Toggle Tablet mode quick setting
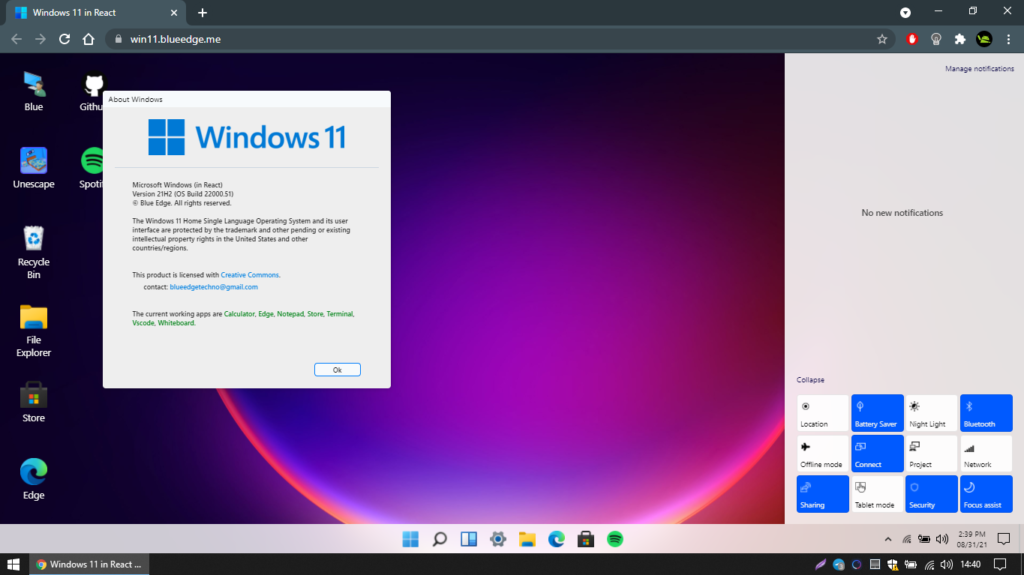This screenshot has height=575, width=1024. (x=877, y=494)
